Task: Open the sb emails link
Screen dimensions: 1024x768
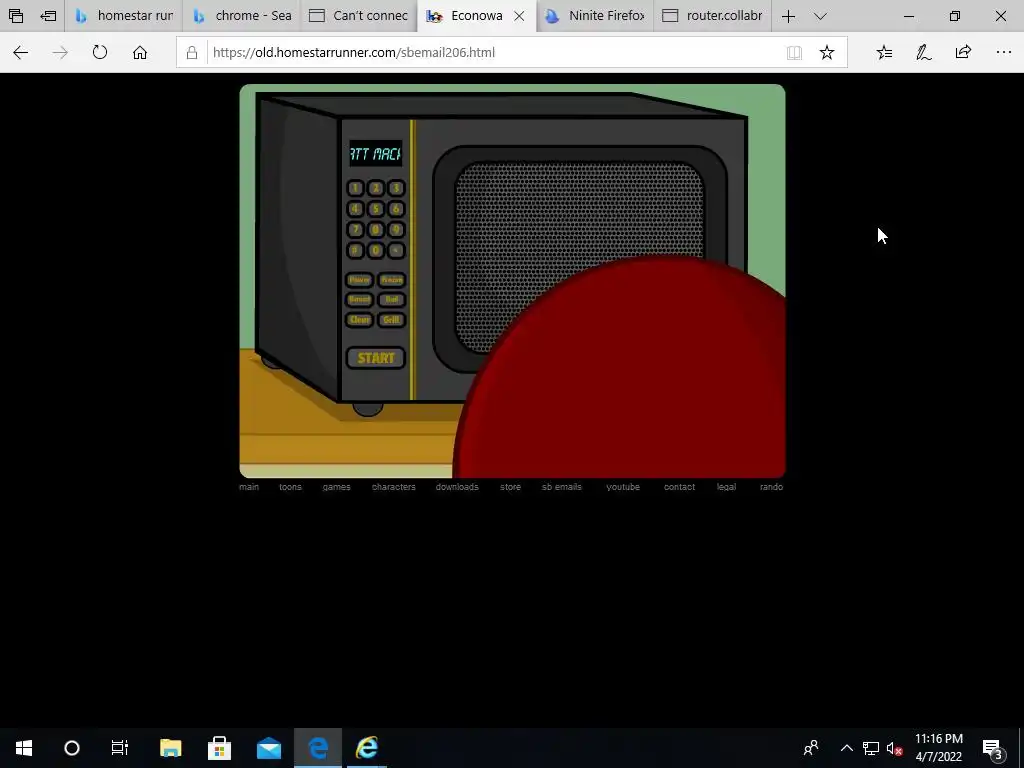Action: tap(562, 487)
